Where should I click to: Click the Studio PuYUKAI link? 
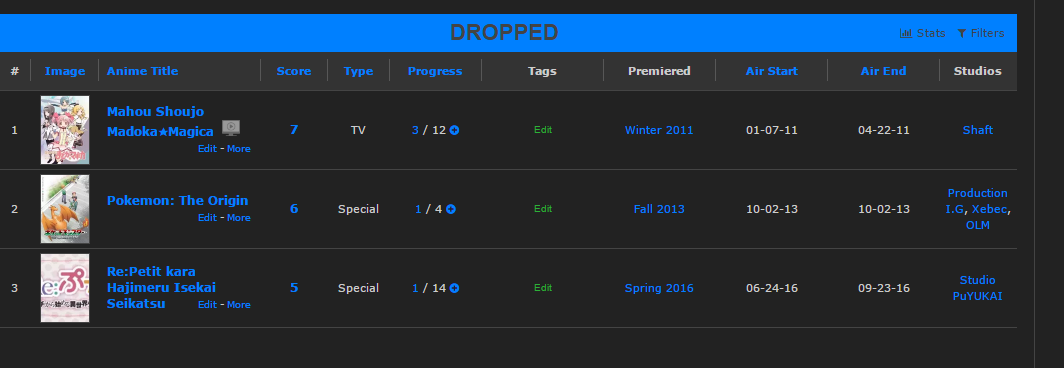click(978, 288)
